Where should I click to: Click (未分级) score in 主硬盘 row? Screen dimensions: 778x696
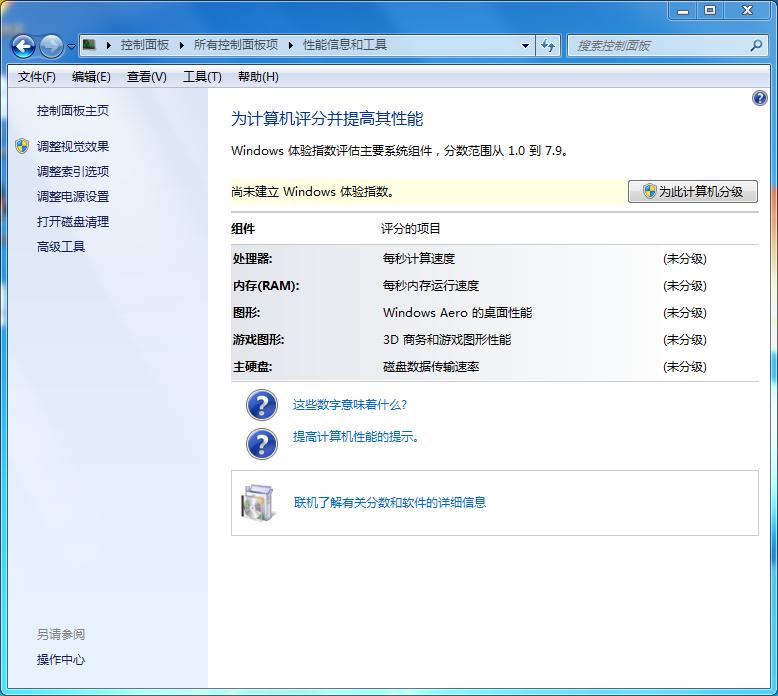[685, 367]
